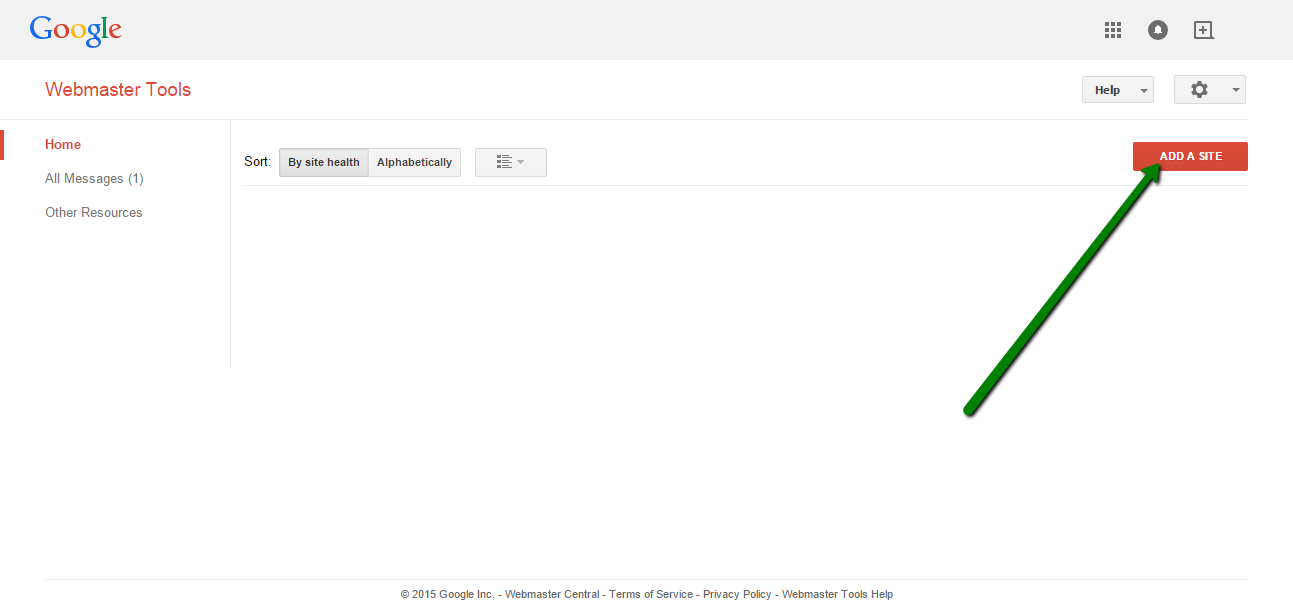
Task: Click the share plus box icon
Action: [x=1204, y=30]
